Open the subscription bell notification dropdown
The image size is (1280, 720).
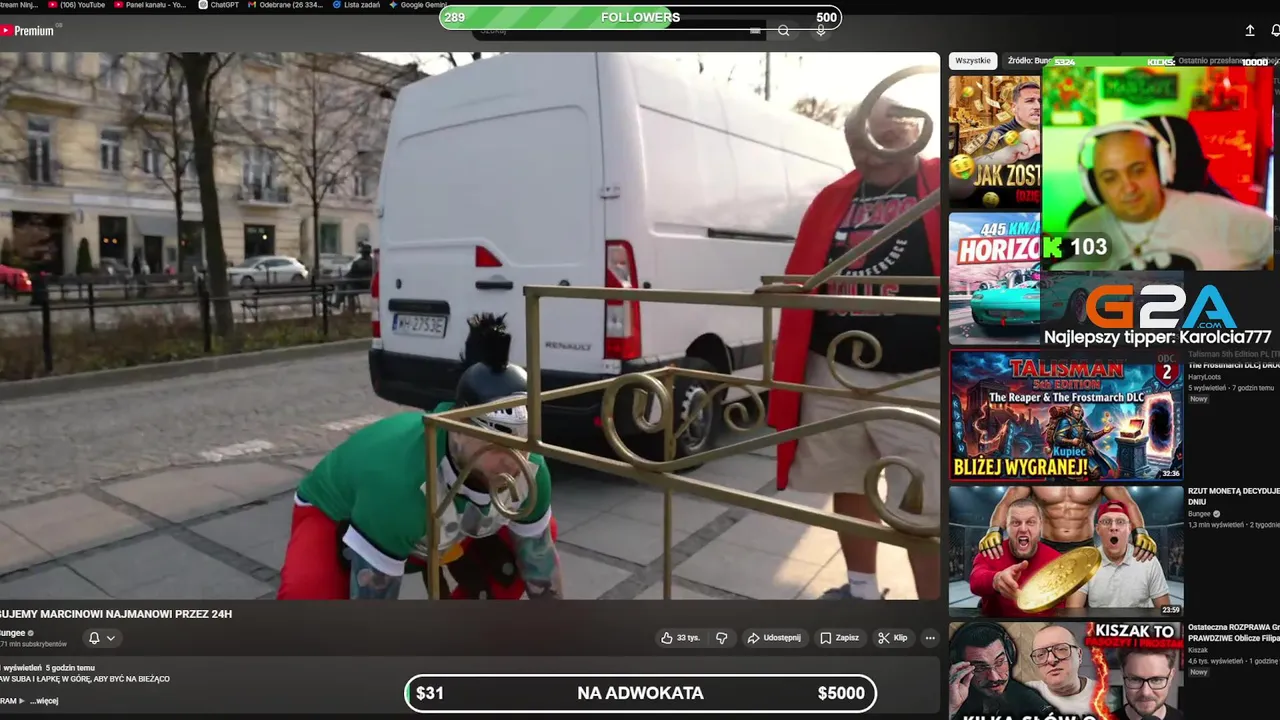coord(102,638)
